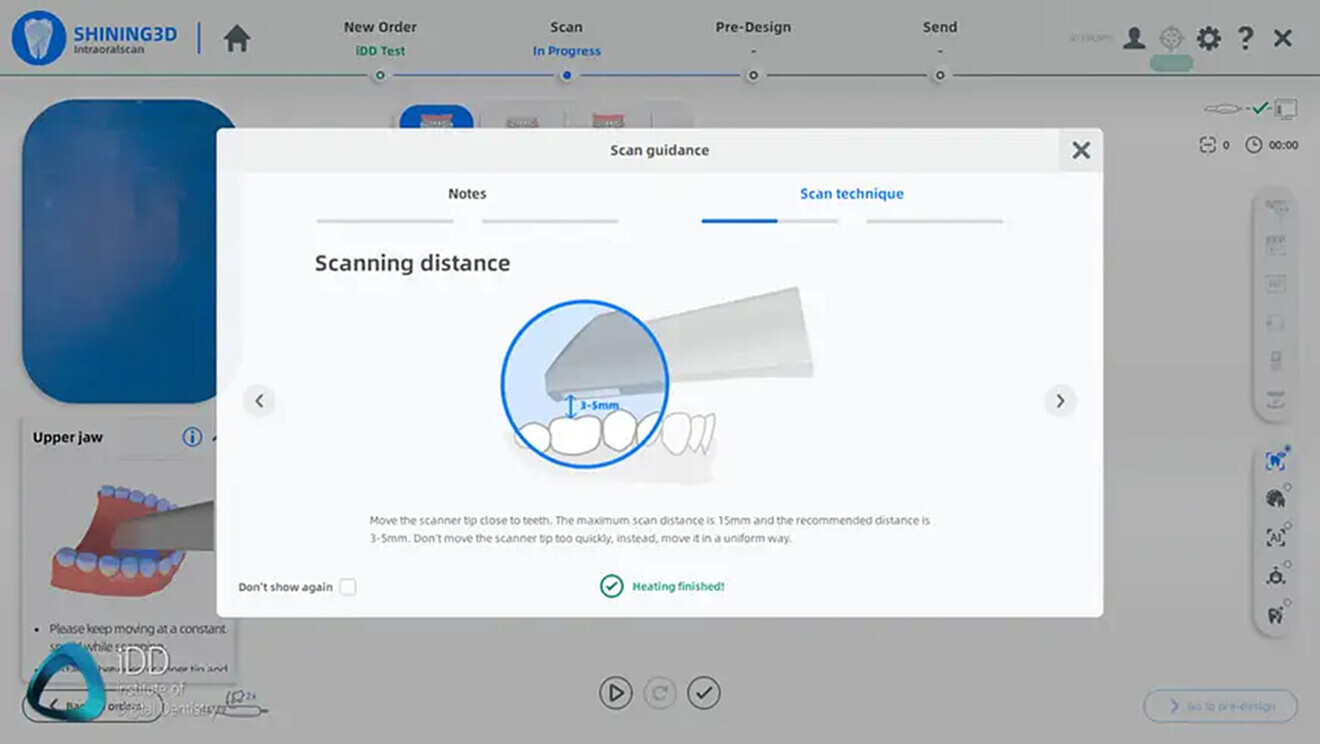1320x744 pixels.
Task: Open the Help question mark
Action: click(1244, 38)
